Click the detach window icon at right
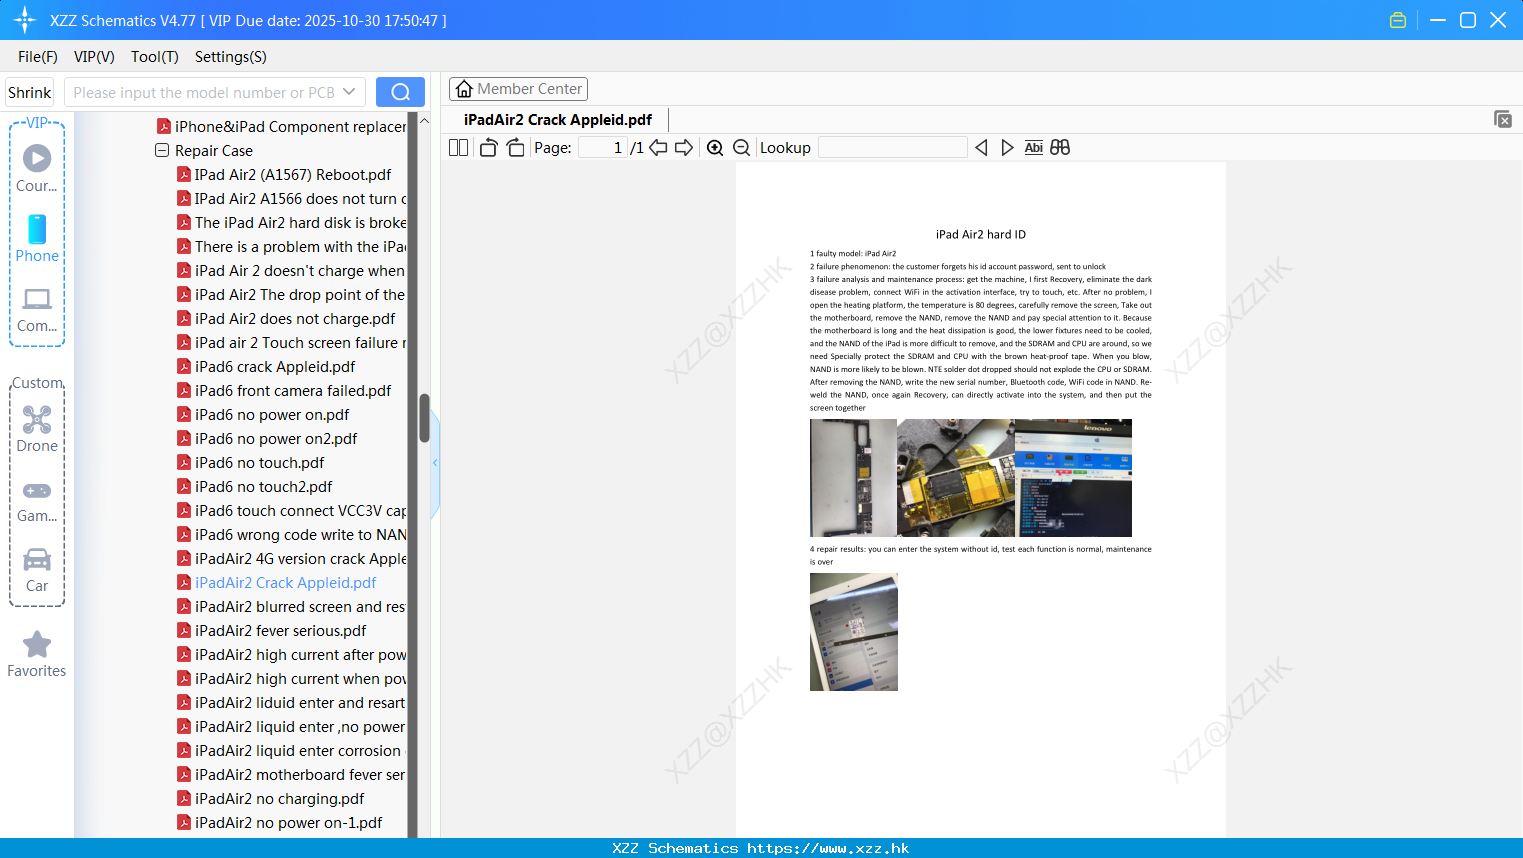The height and width of the screenshot is (858, 1523). (1502, 119)
